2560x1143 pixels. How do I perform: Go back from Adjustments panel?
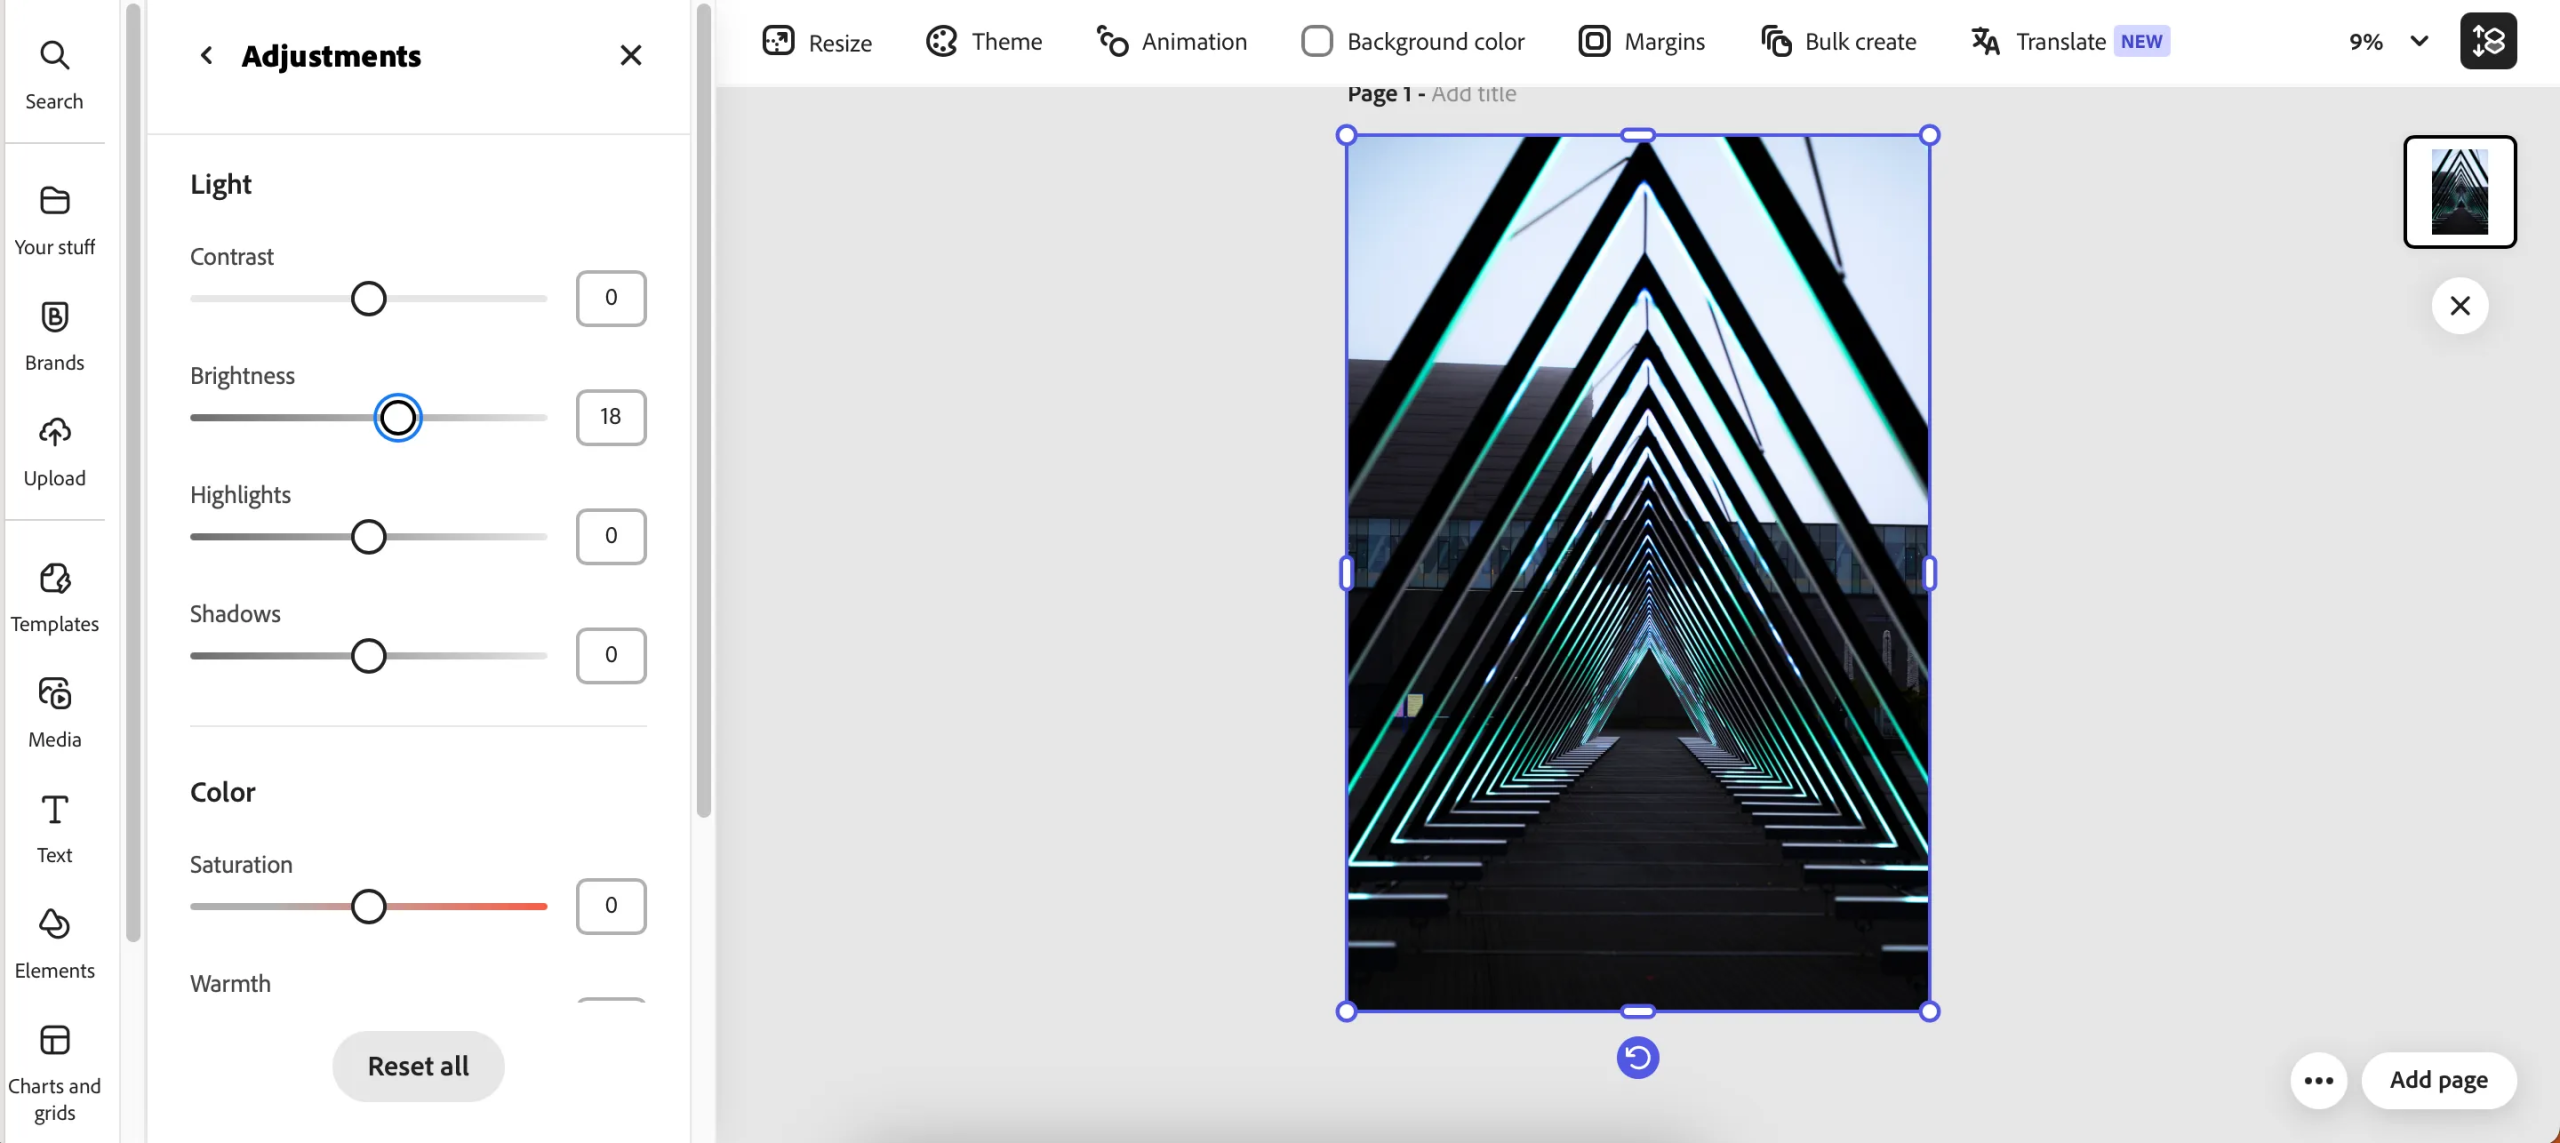point(207,55)
